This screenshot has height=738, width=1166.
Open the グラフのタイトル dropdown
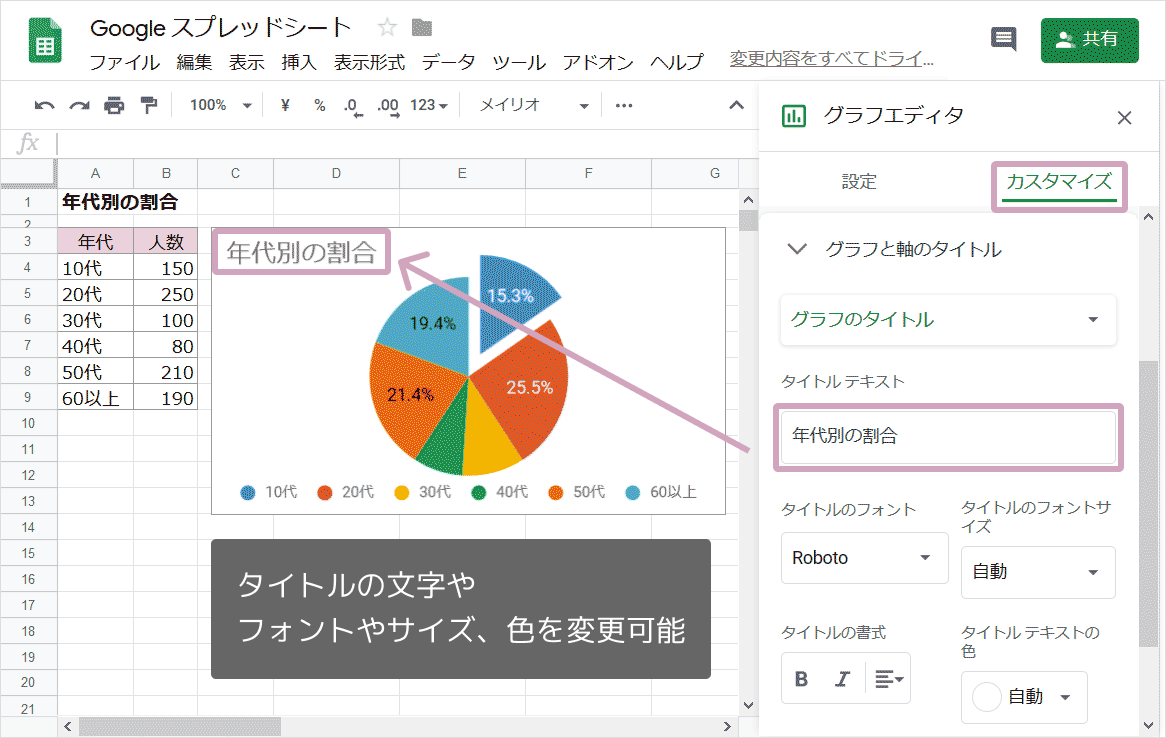tap(947, 320)
